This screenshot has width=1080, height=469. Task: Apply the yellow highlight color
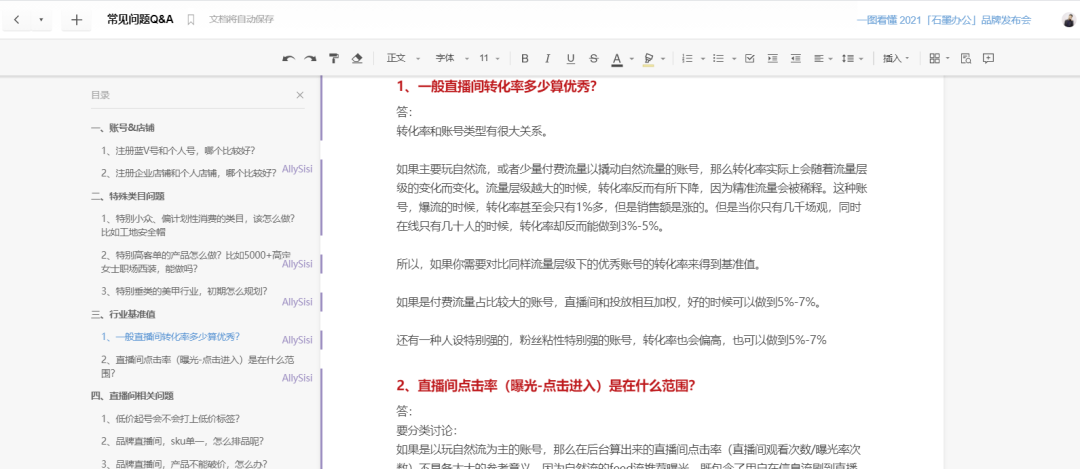648,59
